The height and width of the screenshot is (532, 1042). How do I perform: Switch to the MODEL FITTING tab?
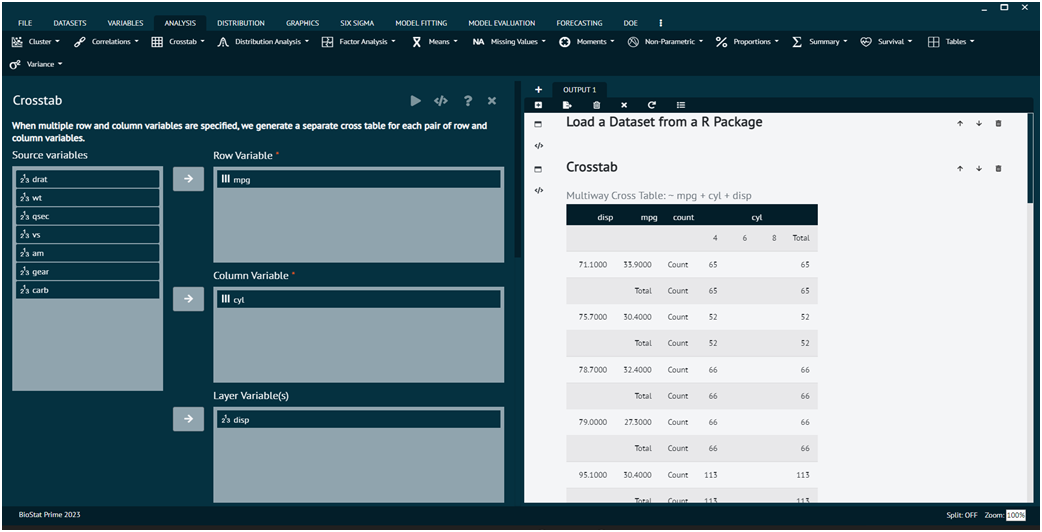[421, 23]
